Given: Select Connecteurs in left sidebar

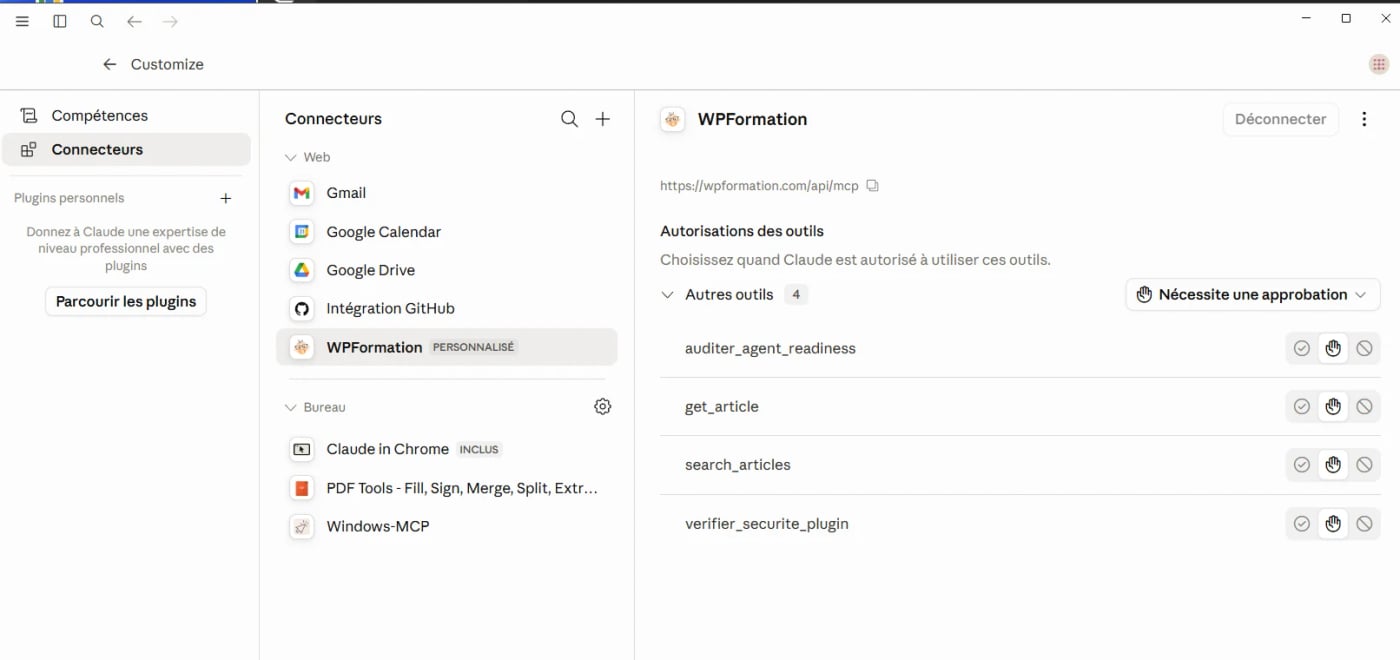Looking at the screenshot, I should click(126, 150).
